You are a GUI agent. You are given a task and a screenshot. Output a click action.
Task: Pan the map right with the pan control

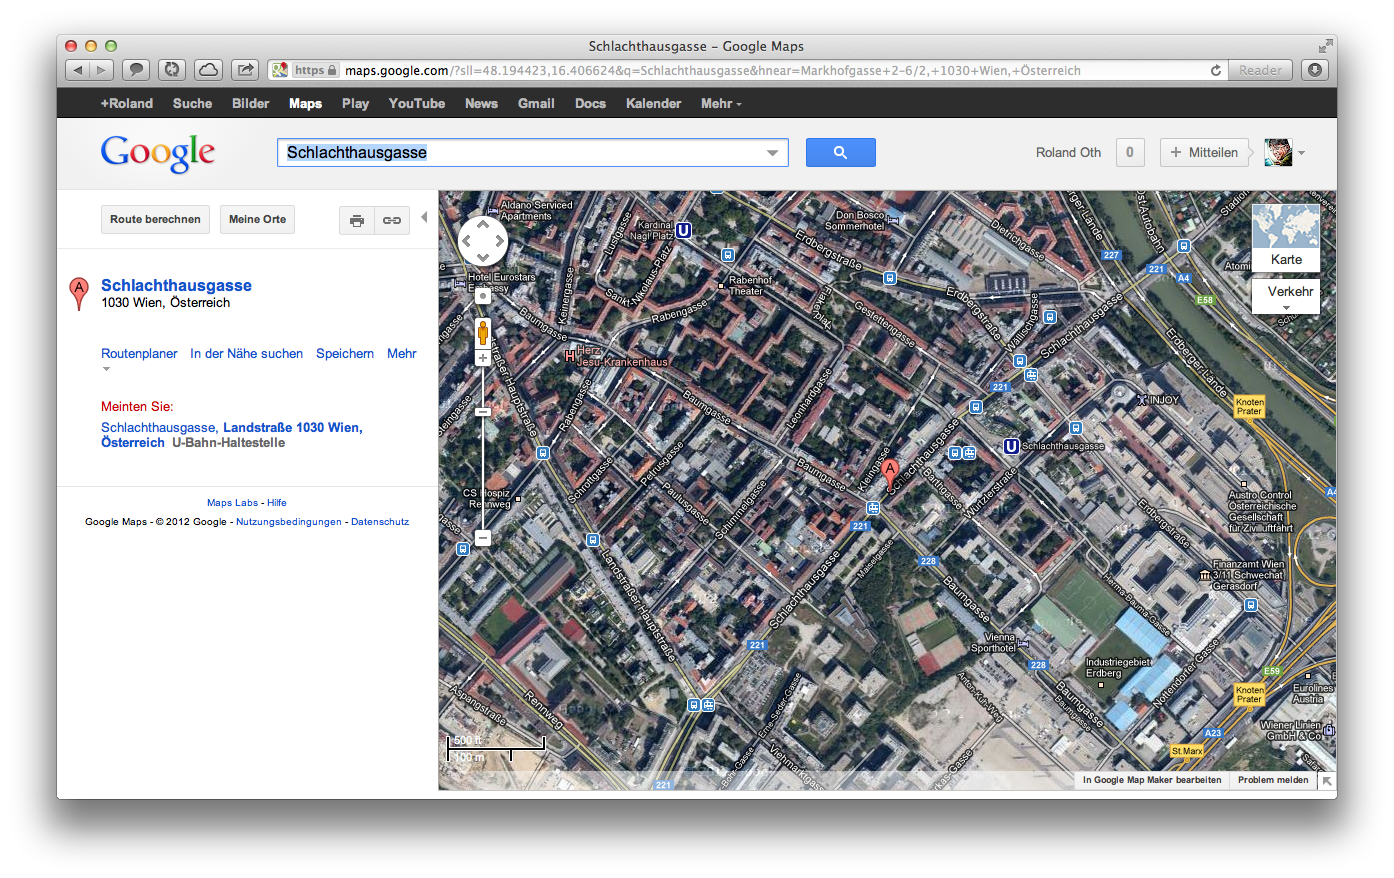(499, 241)
